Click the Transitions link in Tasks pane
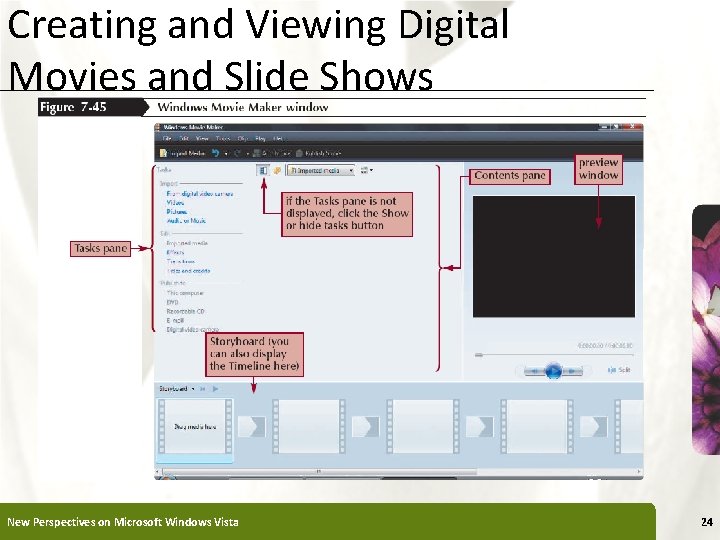Screen dimensions: 720x540 [x=180, y=262]
